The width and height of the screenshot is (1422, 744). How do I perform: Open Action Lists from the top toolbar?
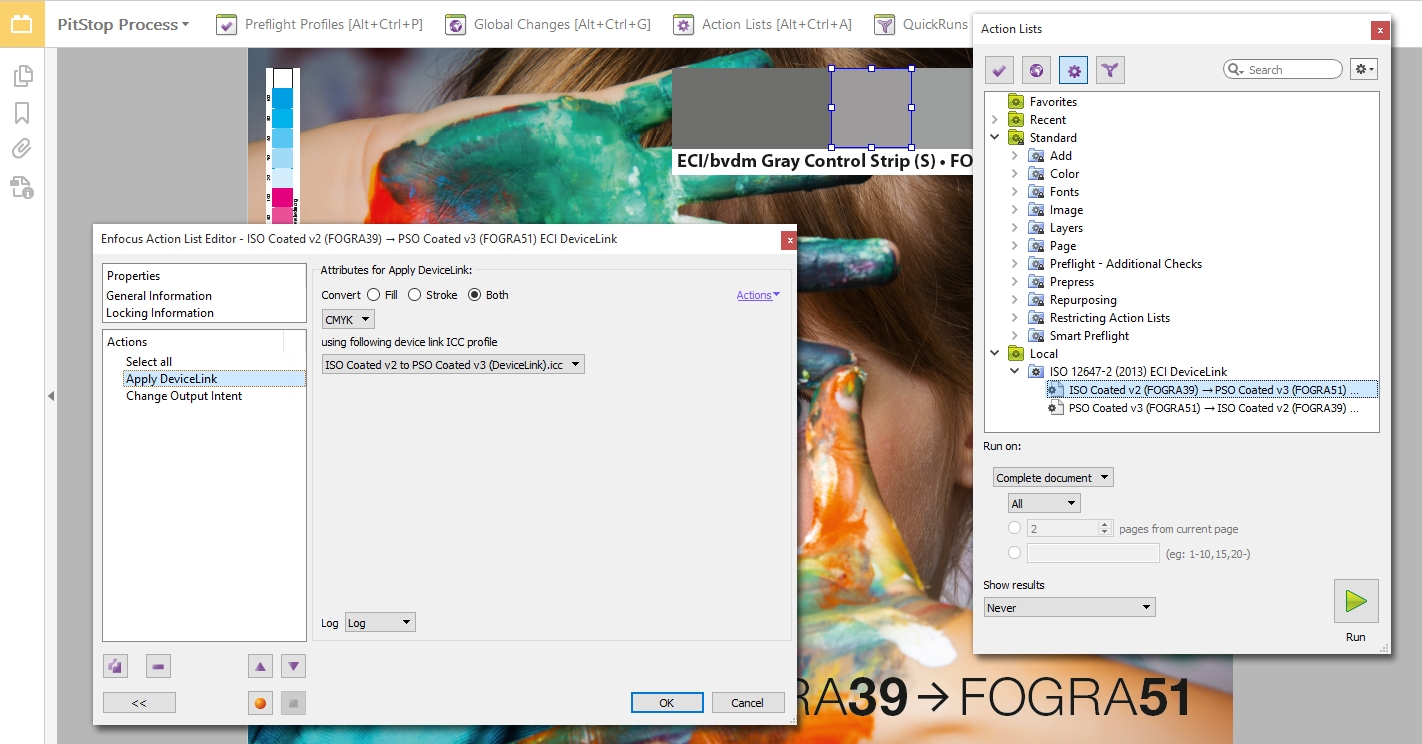point(762,24)
